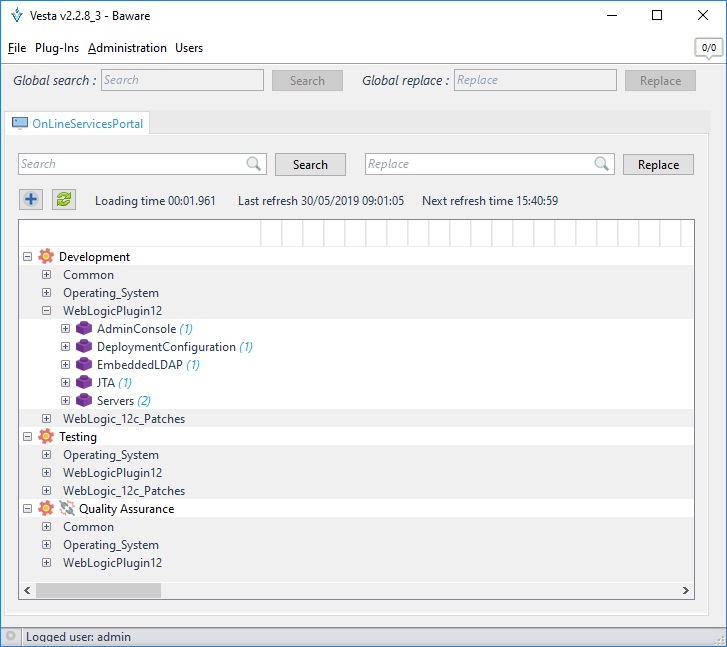Click the Replace button in the tab panel
This screenshot has width=727, height=647.
pyautogui.click(x=658, y=165)
